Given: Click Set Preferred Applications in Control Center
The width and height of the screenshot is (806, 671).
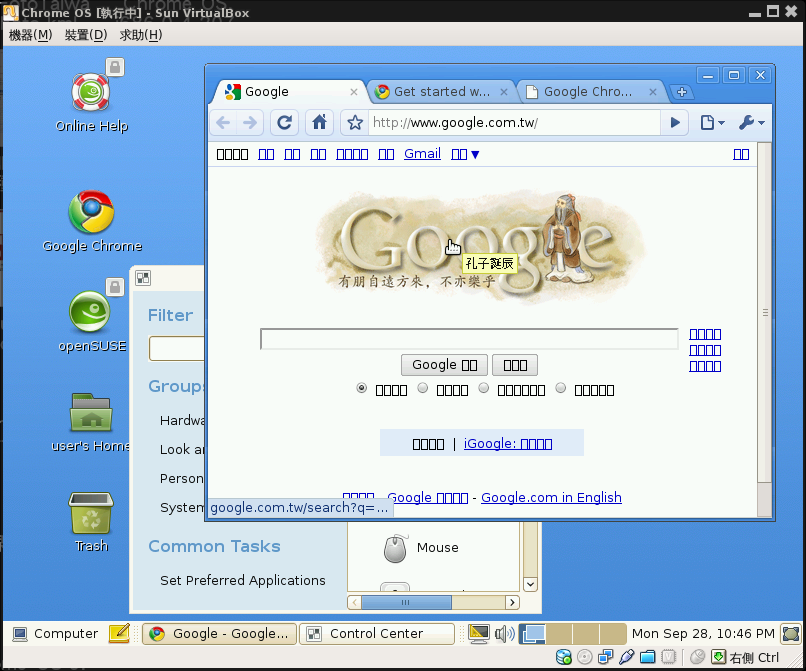Looking at the screenshot, I should coord(243,580).
